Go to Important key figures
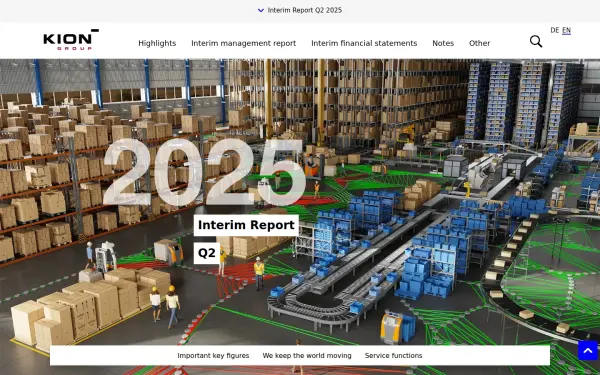 click(213, 355)
